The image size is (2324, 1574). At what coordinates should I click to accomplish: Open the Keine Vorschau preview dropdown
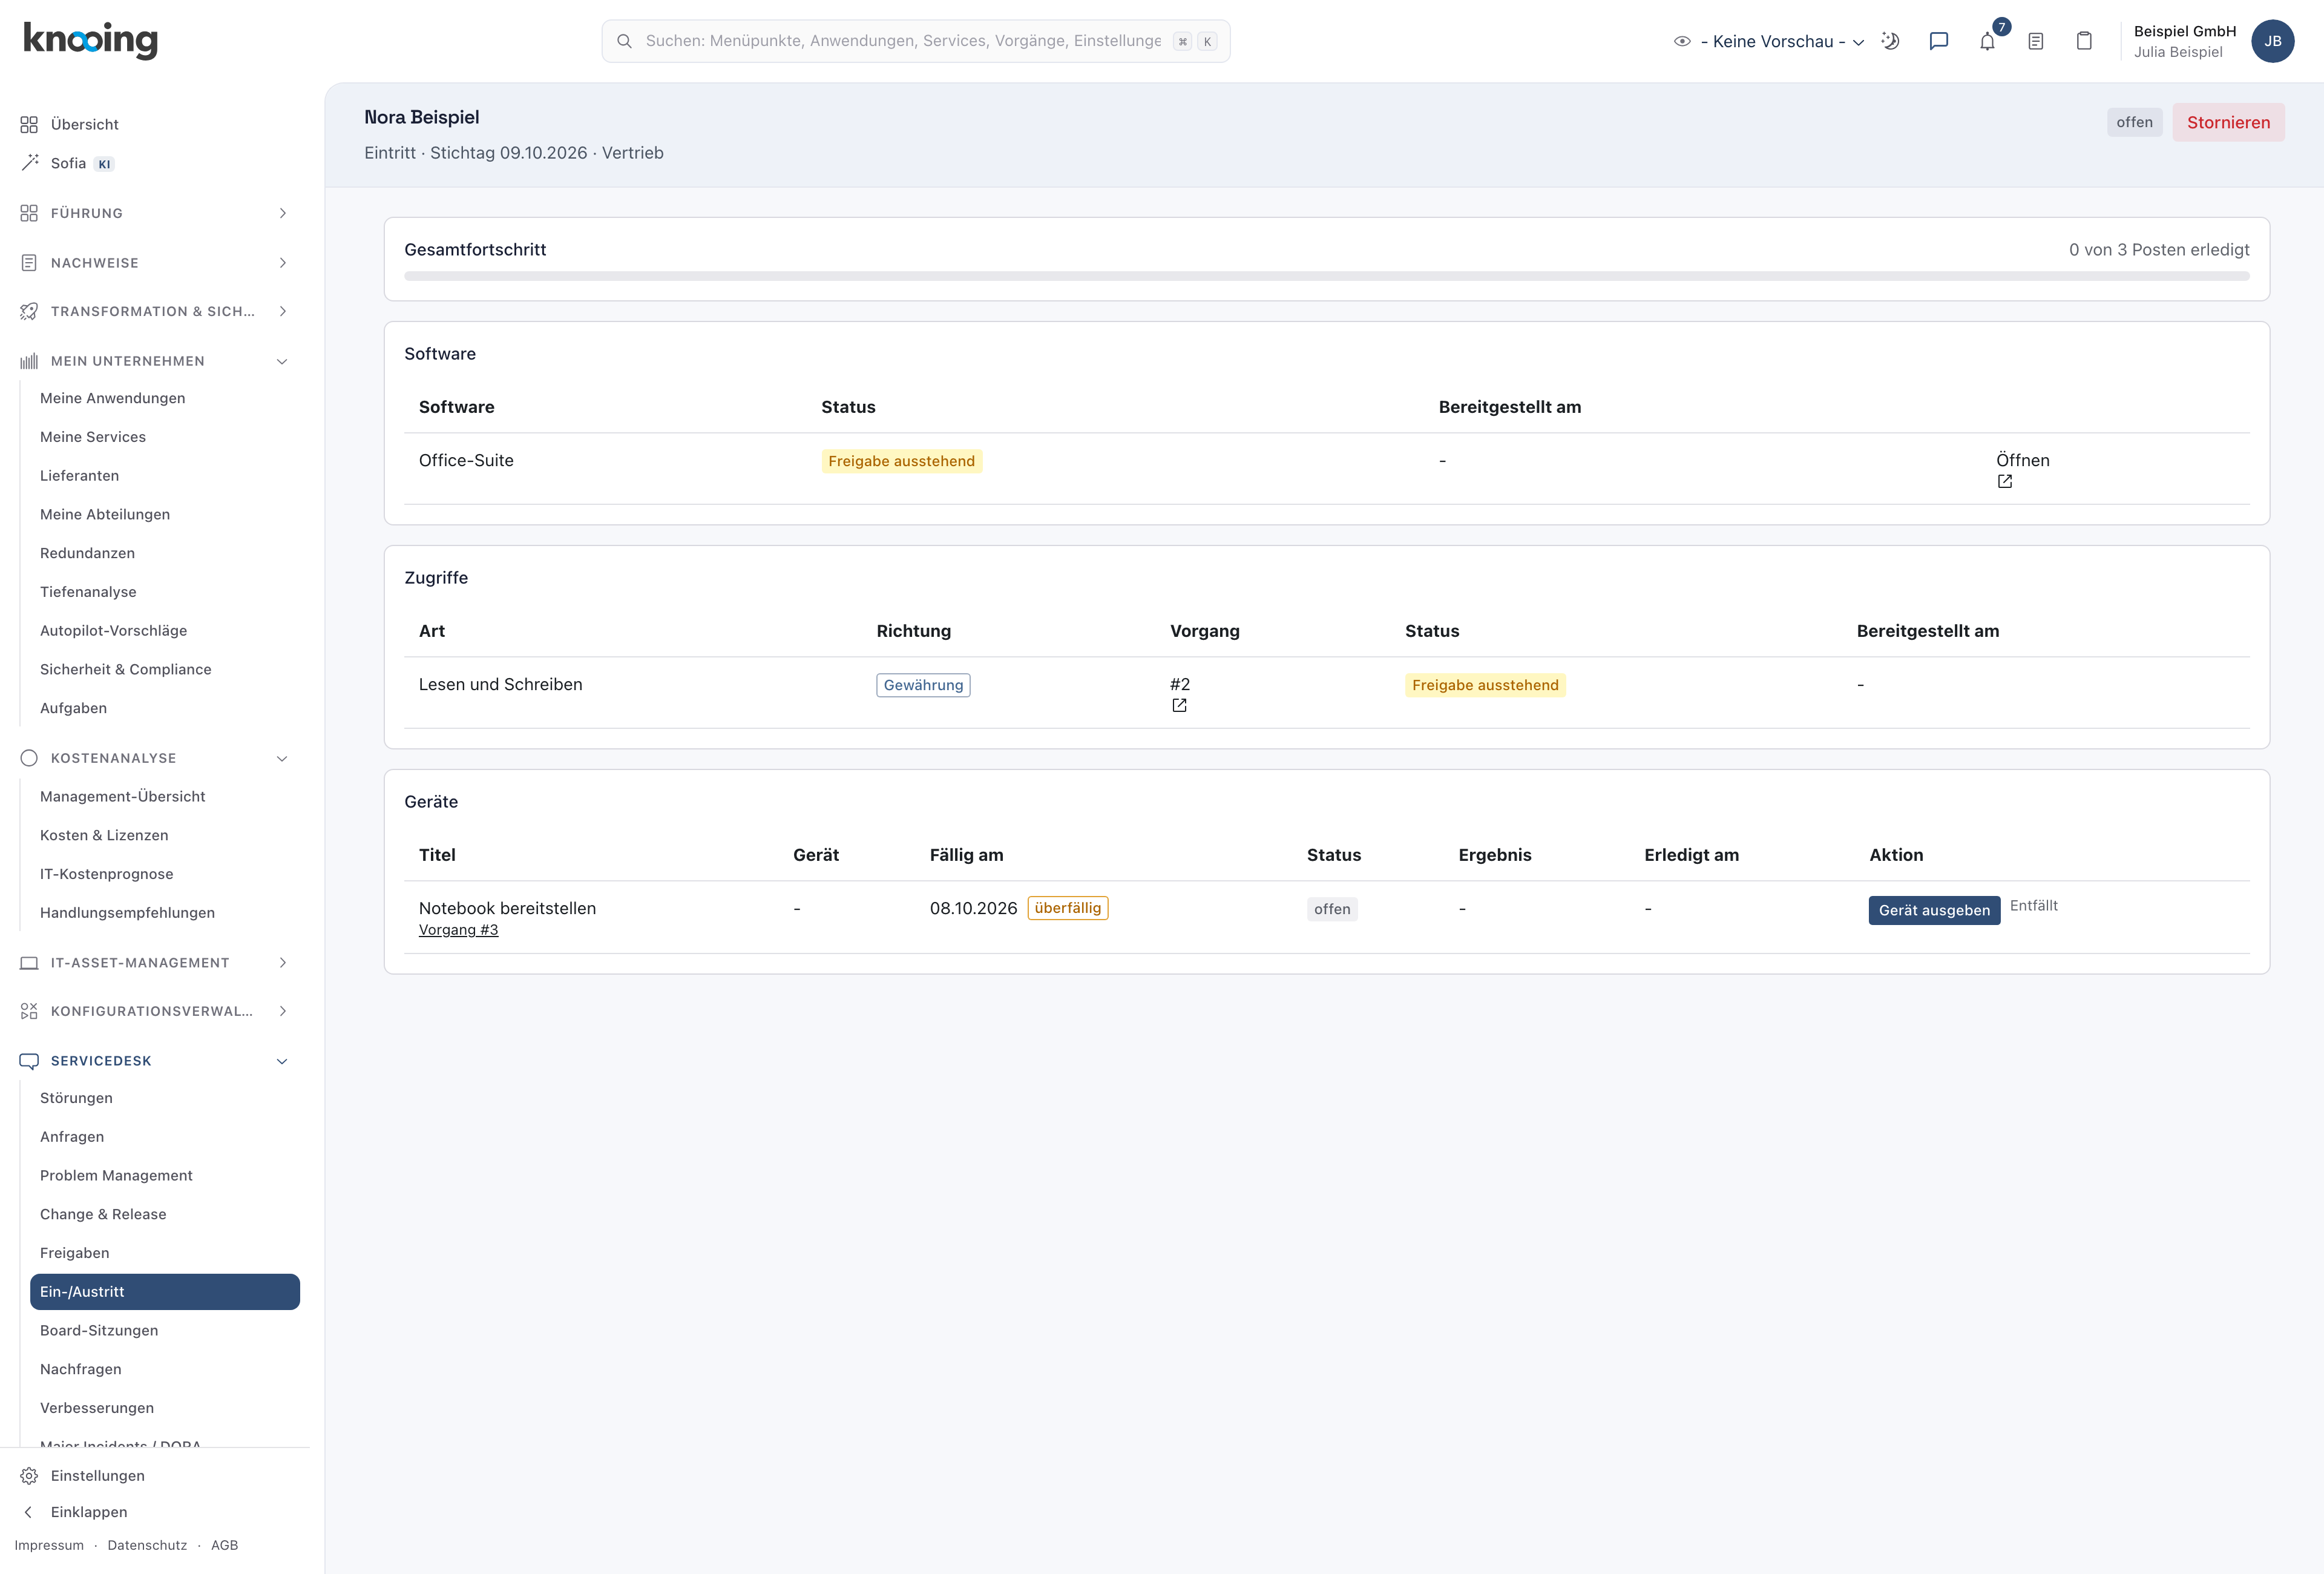tap(1769, 41)
